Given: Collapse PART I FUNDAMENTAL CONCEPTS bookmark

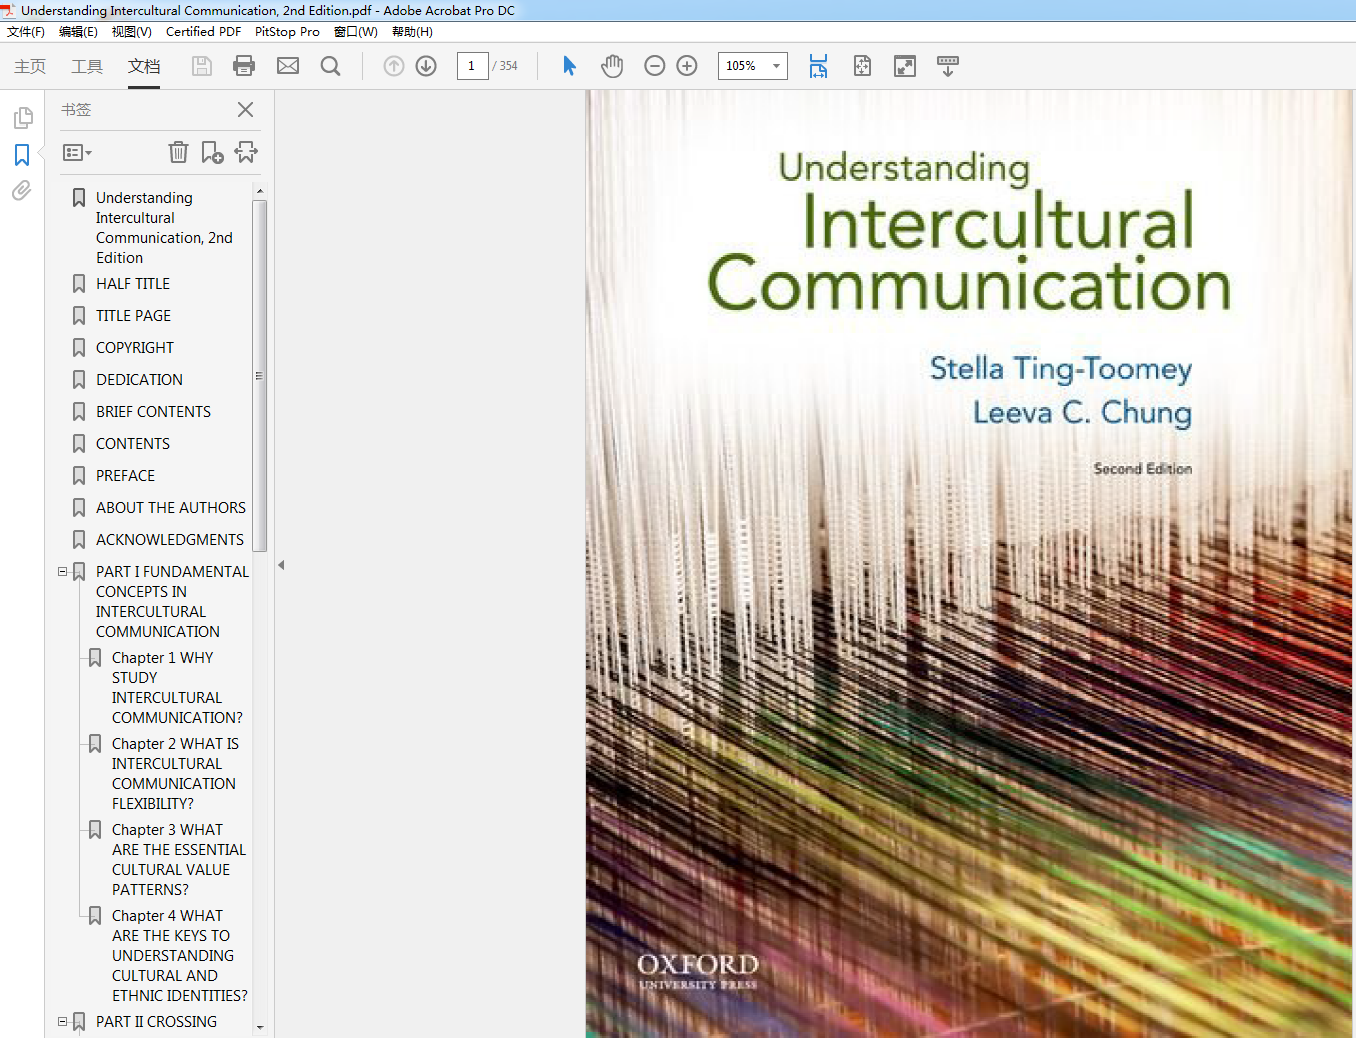Looking at the screenshot, I should 63,572.
